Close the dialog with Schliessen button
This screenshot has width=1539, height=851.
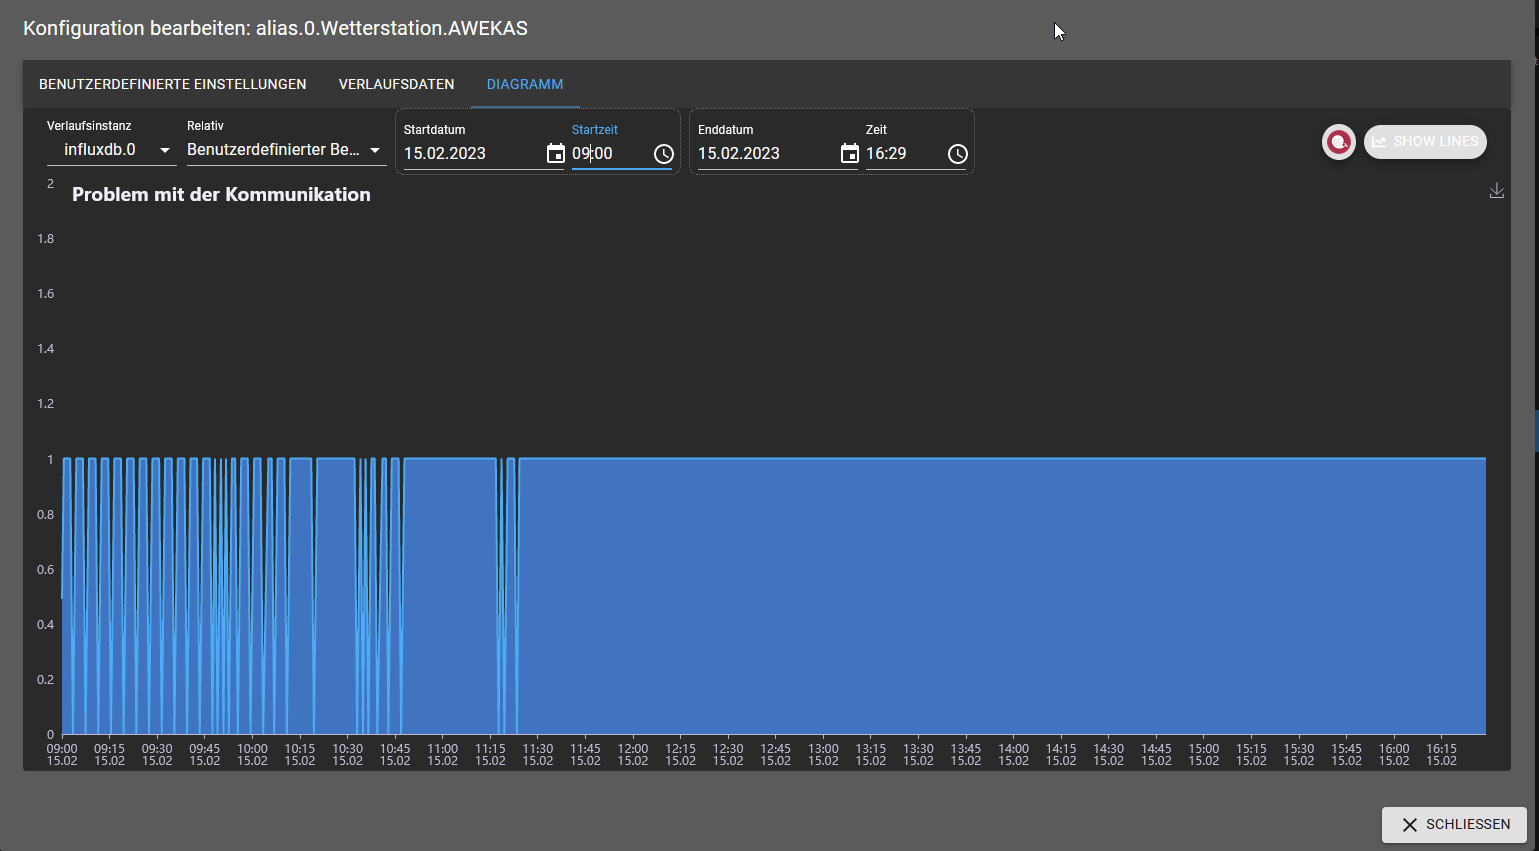[x=1454, y=825]
